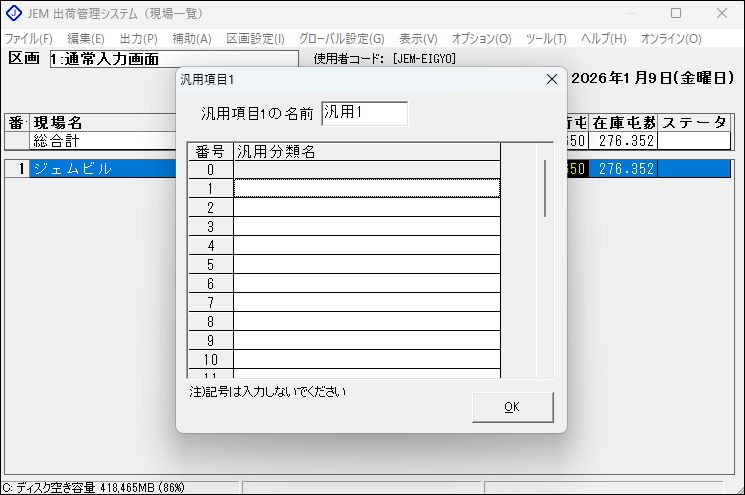Open the ファイル(F) menu
The height and width of the screenshot is (495, 745).
29,38
